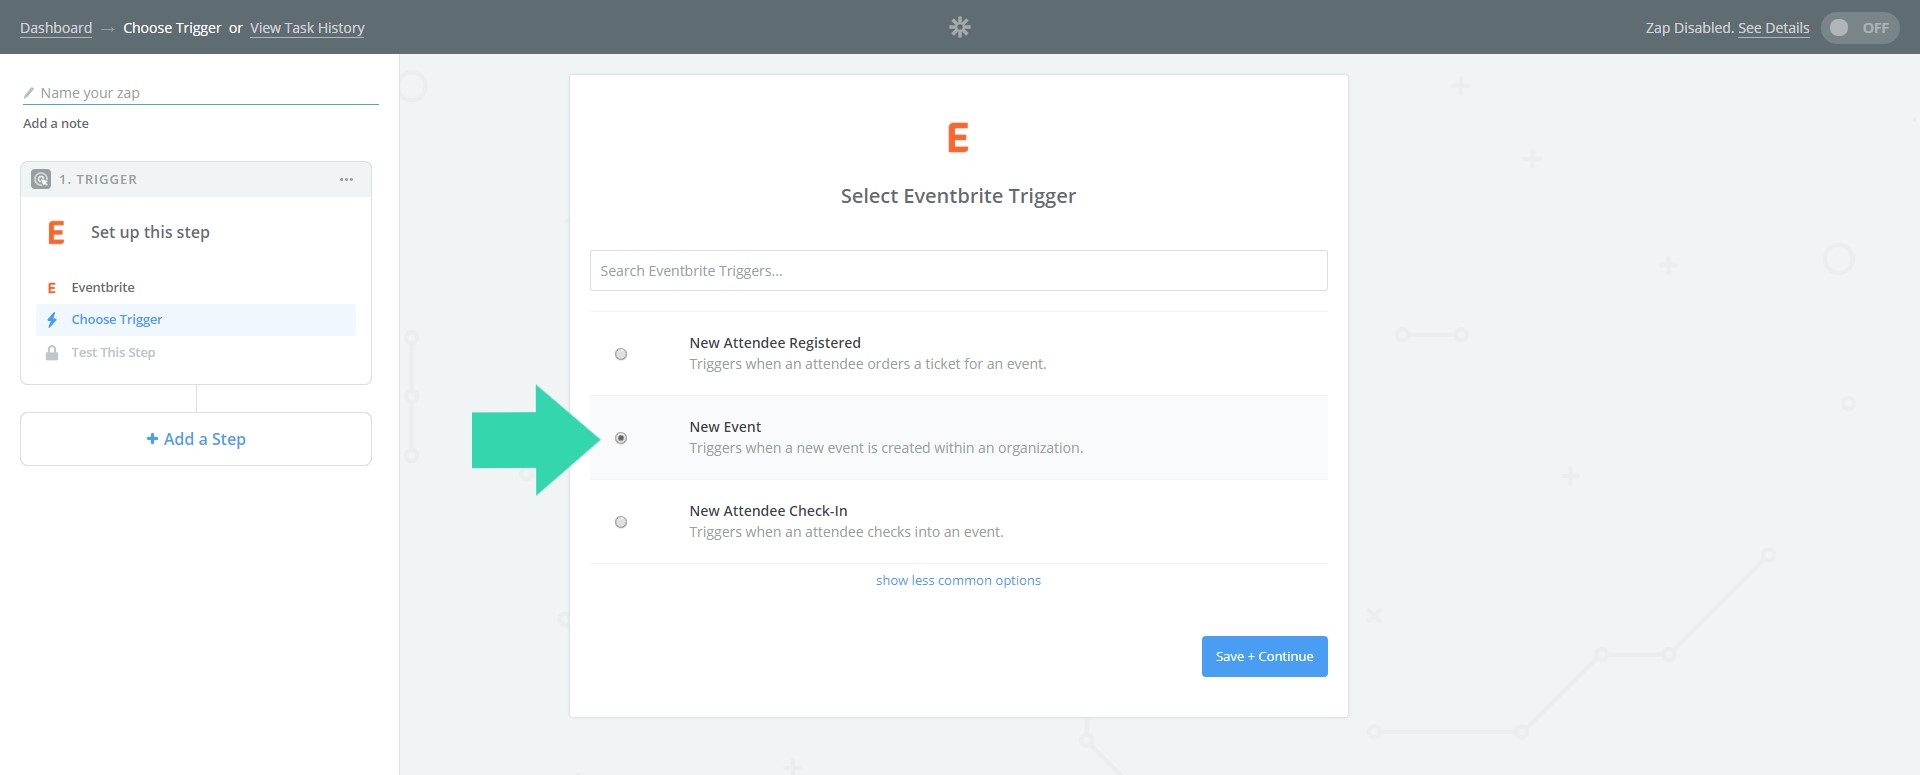Click the lock icon beside Test This Step
The width and height of the screenshot is (1920, 775).
tap(52, 353)
